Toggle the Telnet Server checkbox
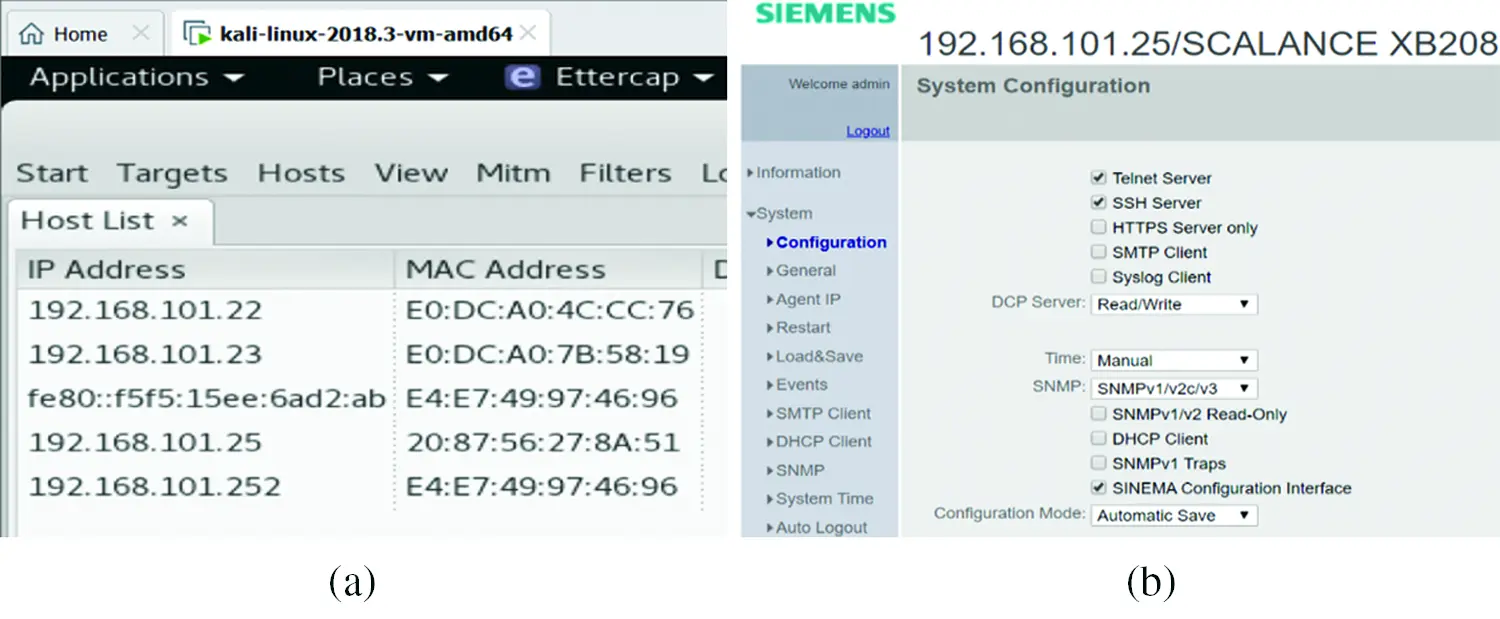The width and height of the screenshot is (1500, 619). coord(1099,178)
